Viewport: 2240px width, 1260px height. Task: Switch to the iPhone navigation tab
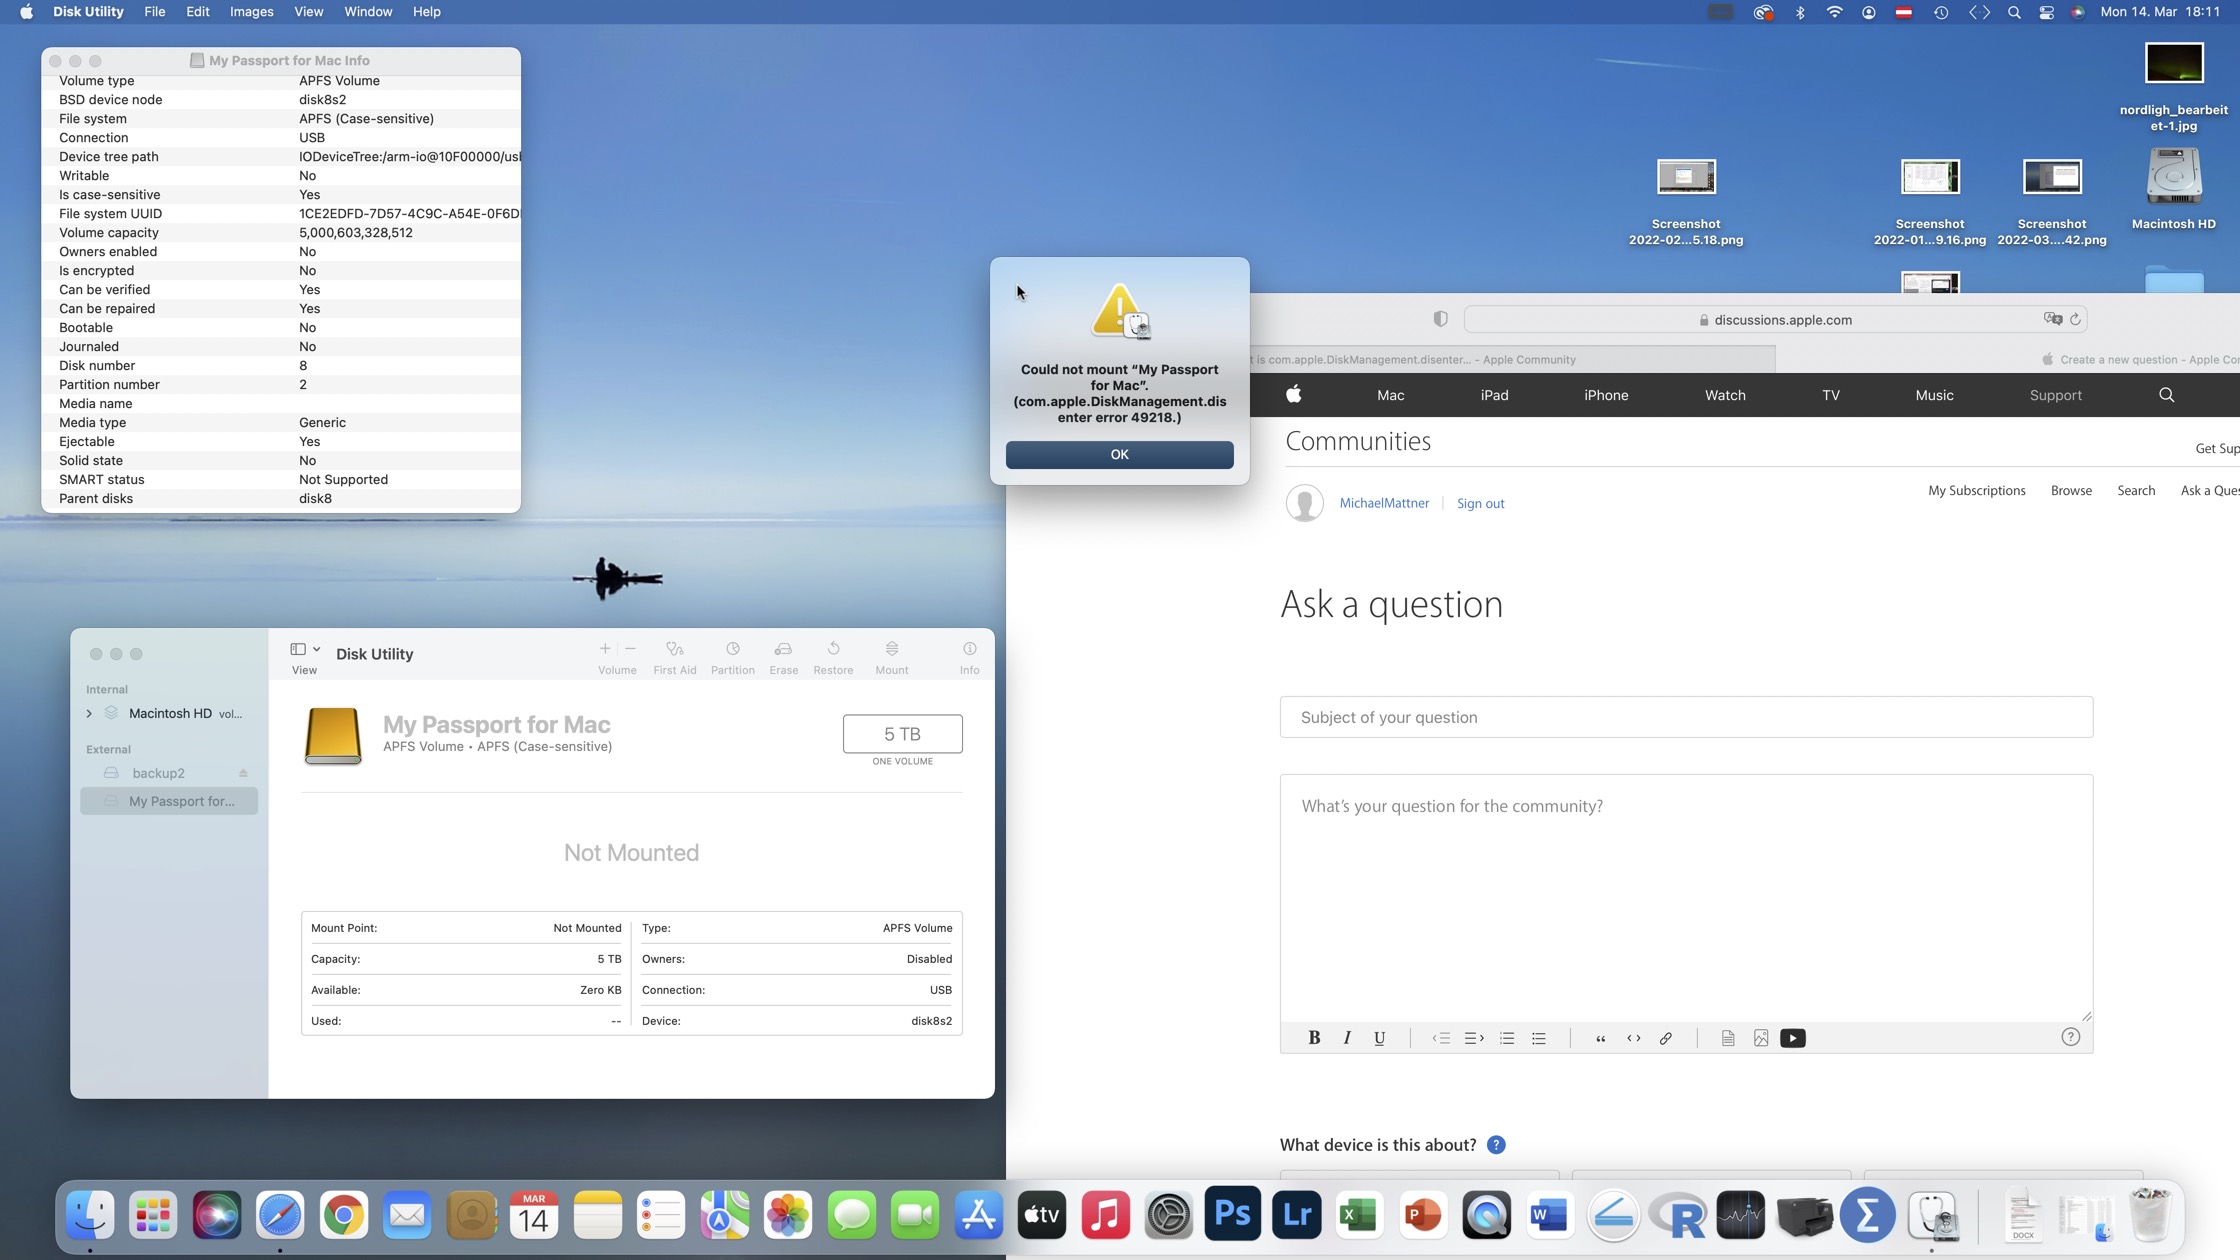click(x=1605, y=395)
